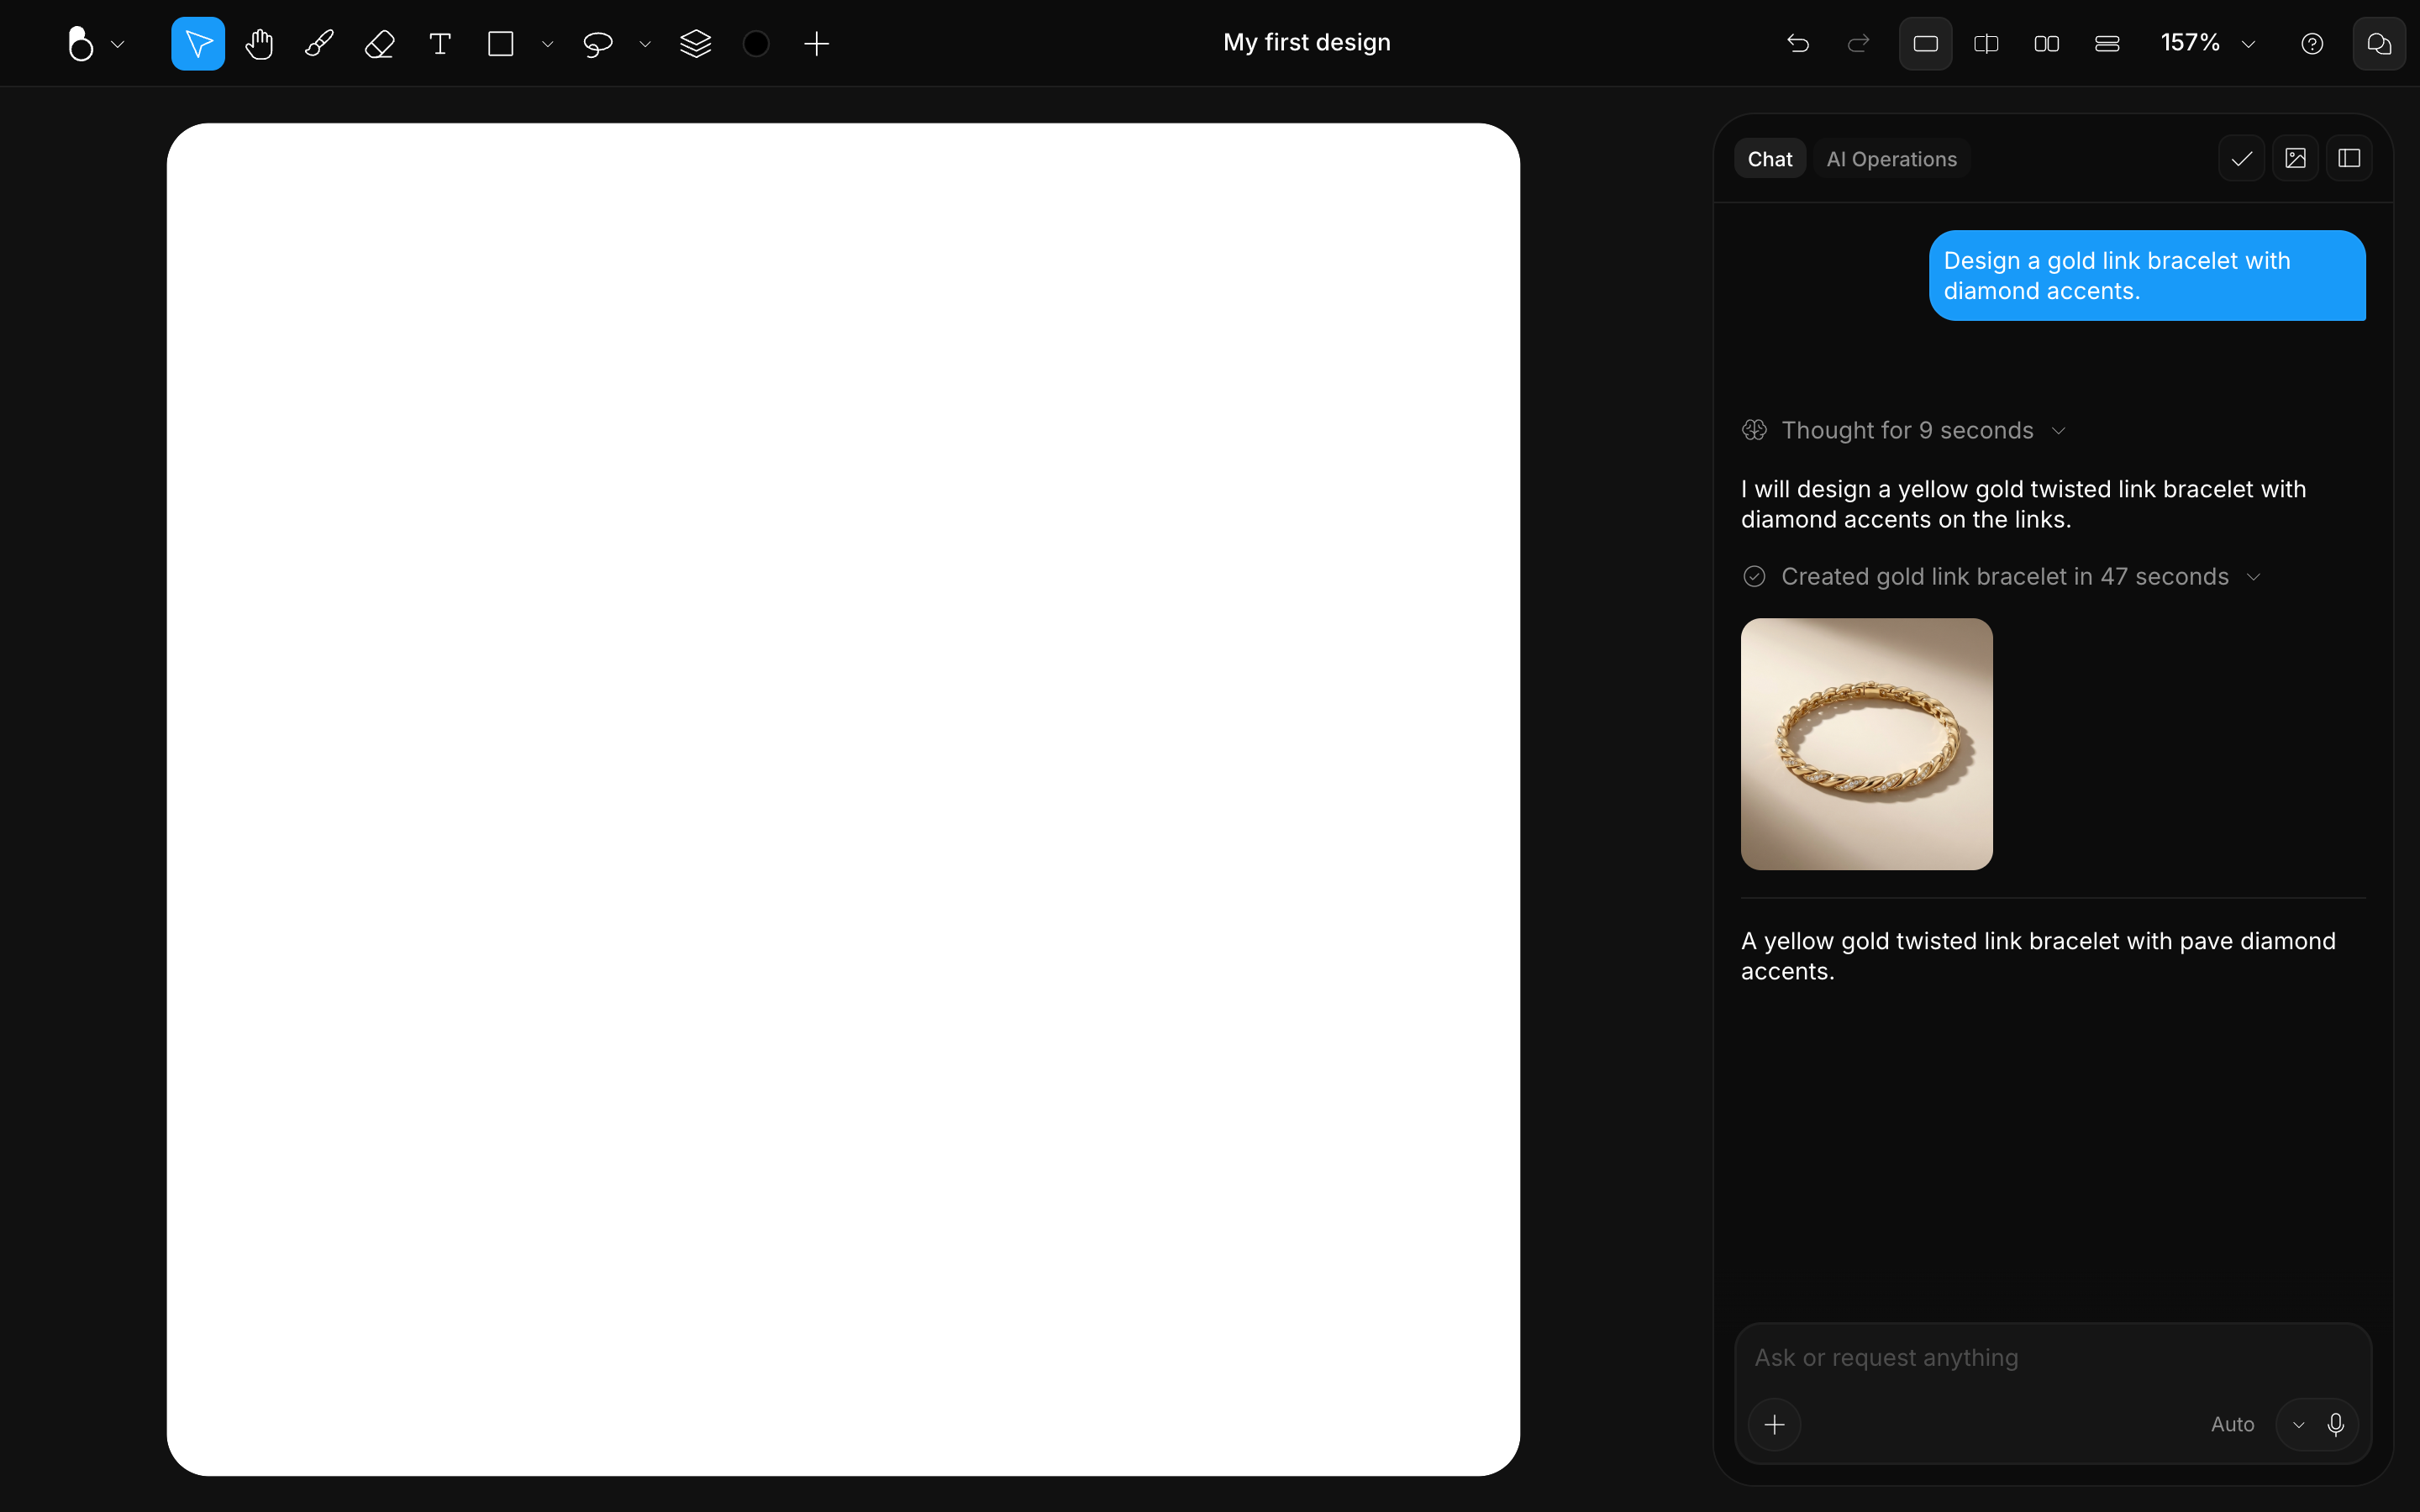Image resolution: width=2420 pixels, height=1512 pixels.
Task: Expand 'Created gold link bracelet in 47 seconds'
Action: [x=2002, y=577]
